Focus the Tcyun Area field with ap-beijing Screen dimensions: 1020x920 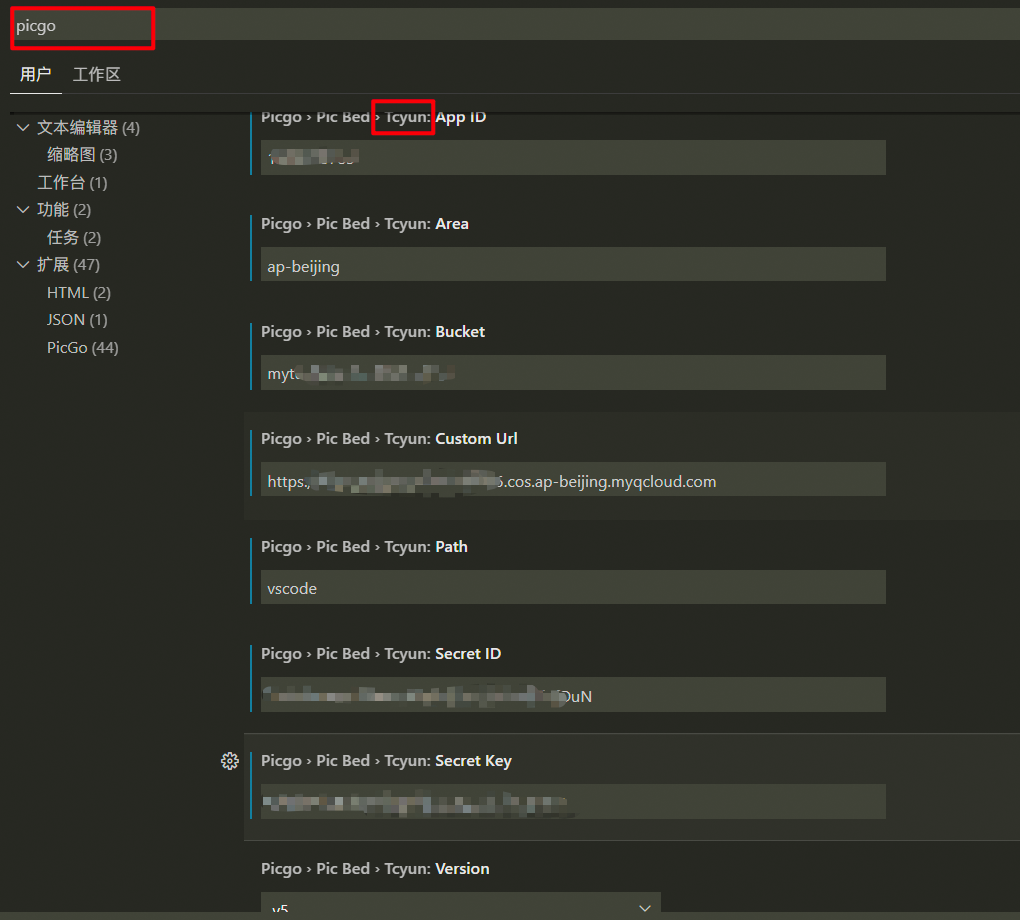[573, 264]
